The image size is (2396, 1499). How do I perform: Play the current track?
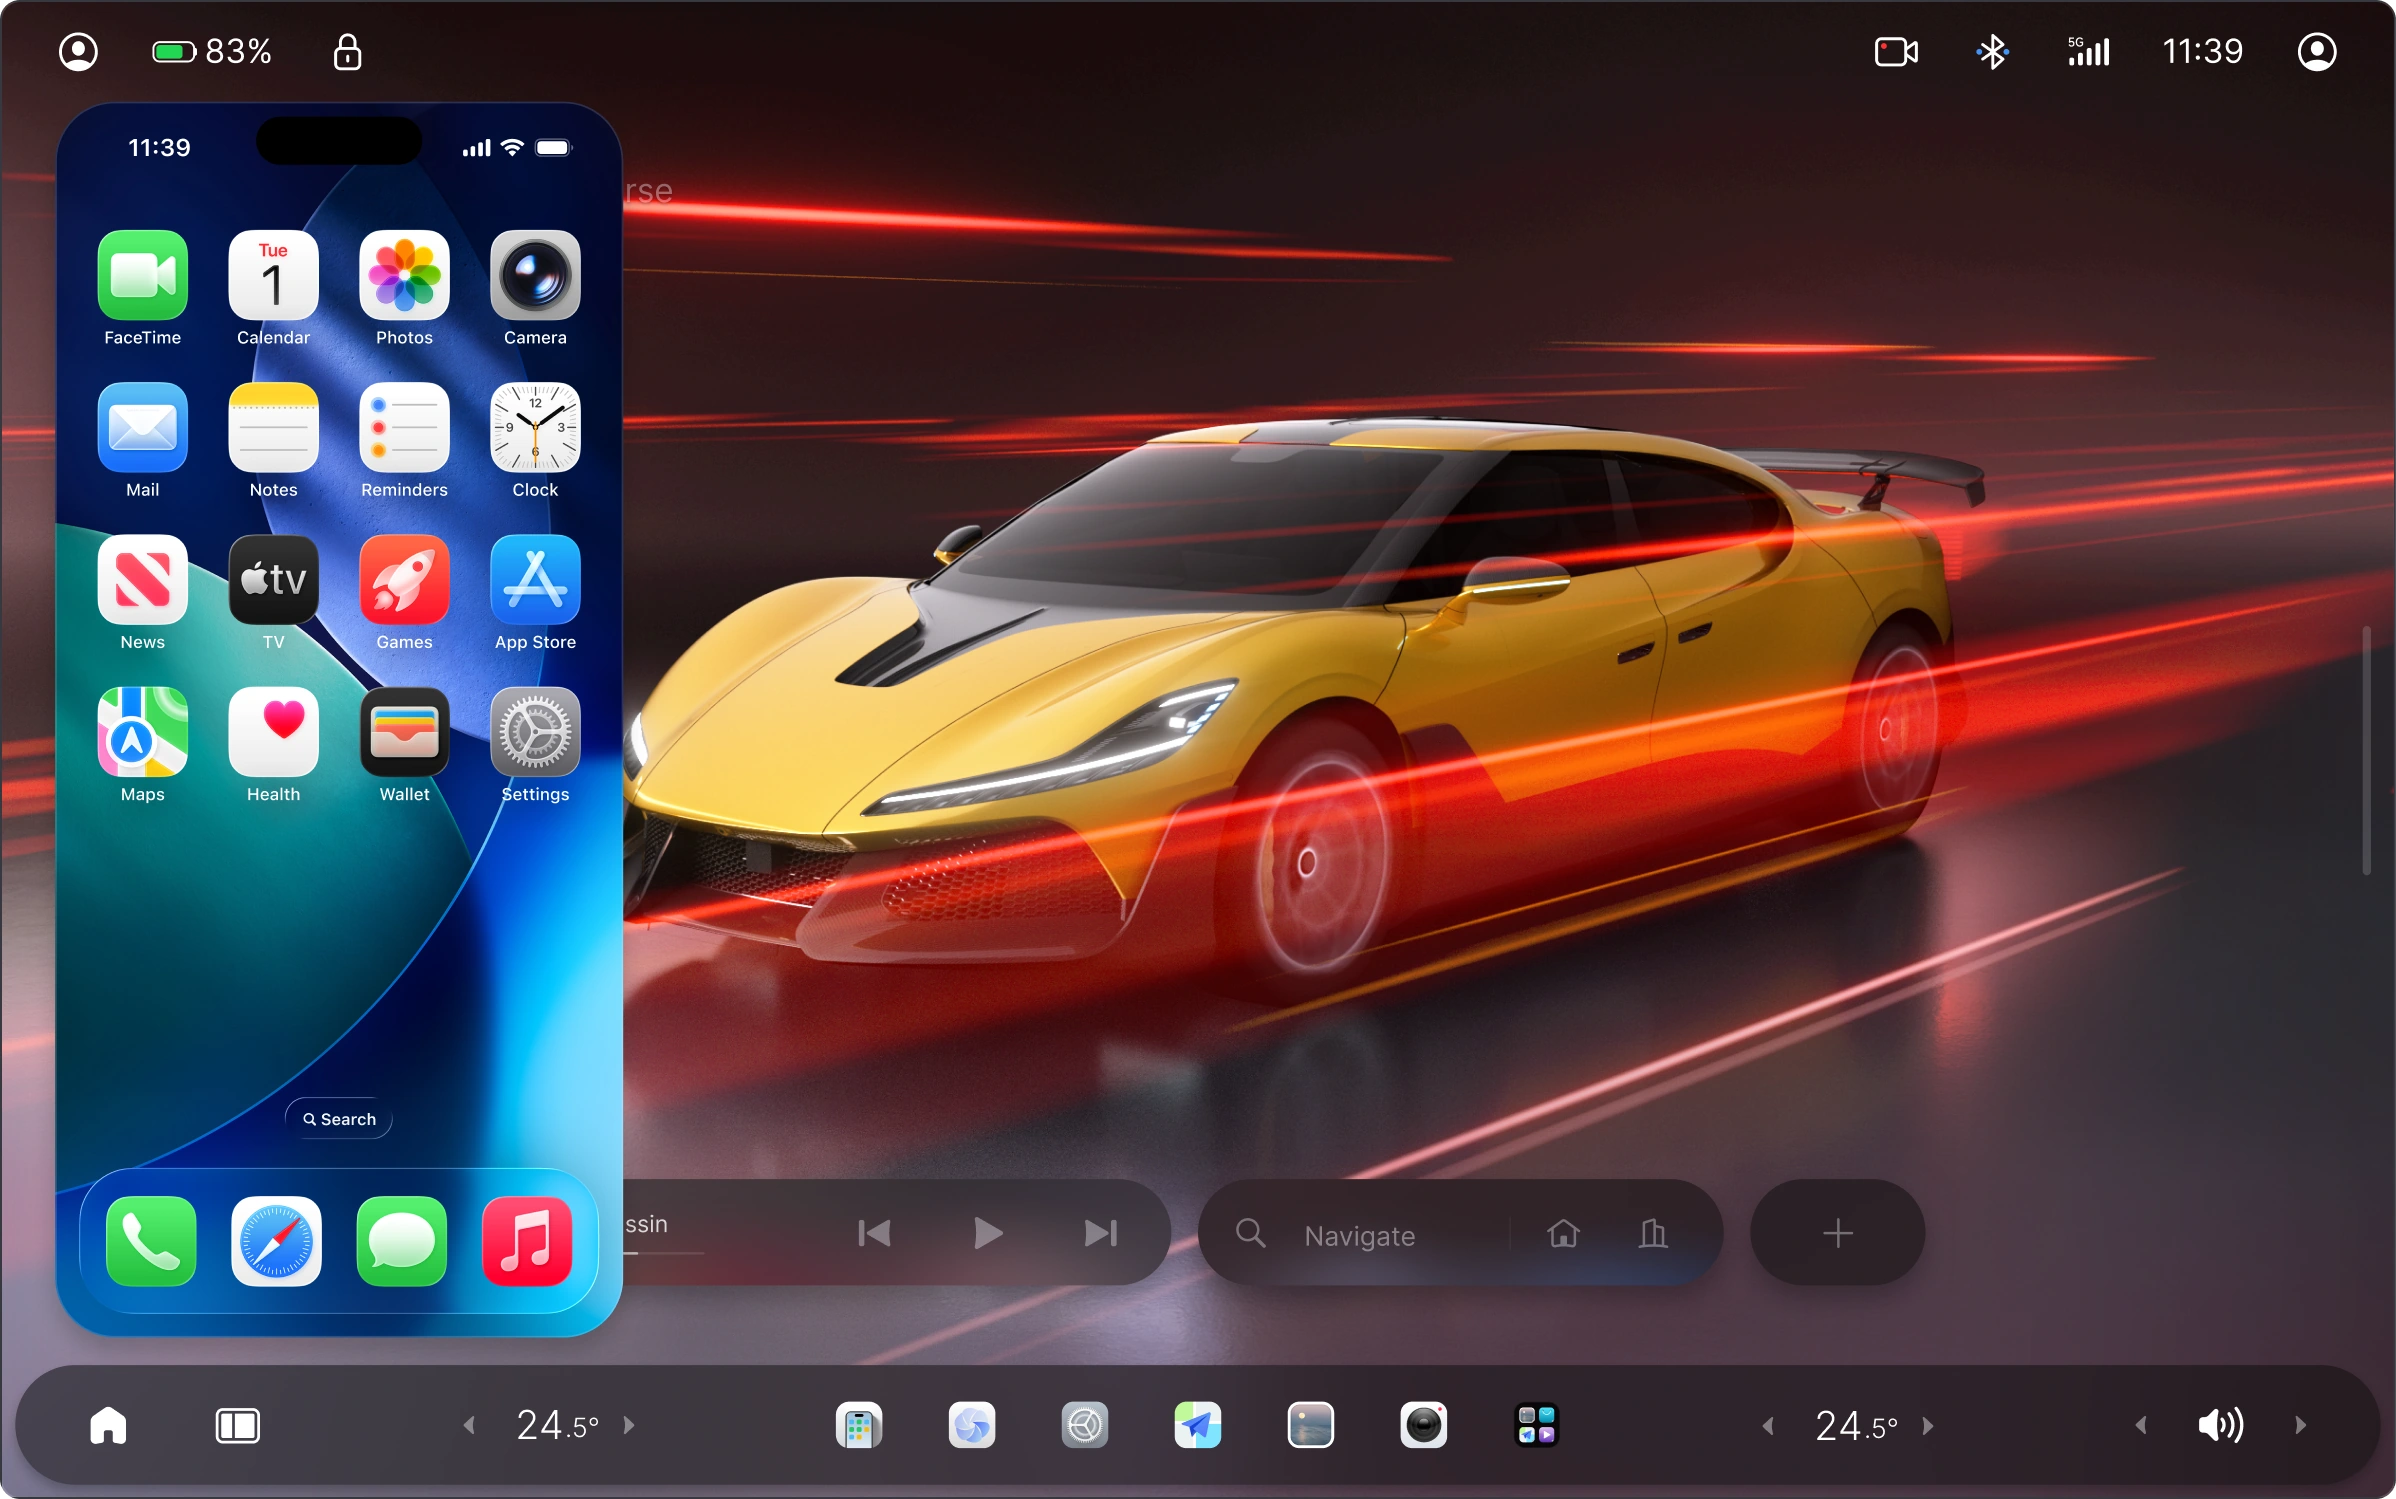click(988, 1233)
